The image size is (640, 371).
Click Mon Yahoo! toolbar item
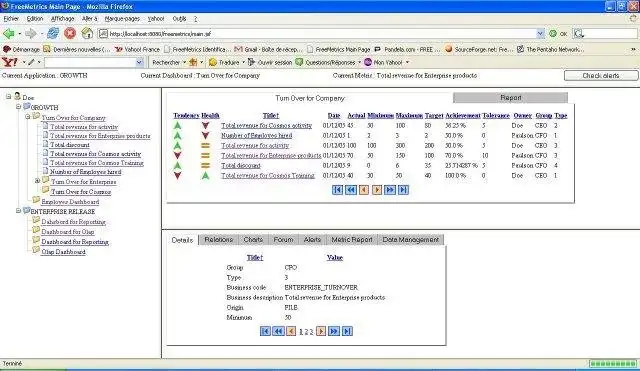click(x=384, y=62)
